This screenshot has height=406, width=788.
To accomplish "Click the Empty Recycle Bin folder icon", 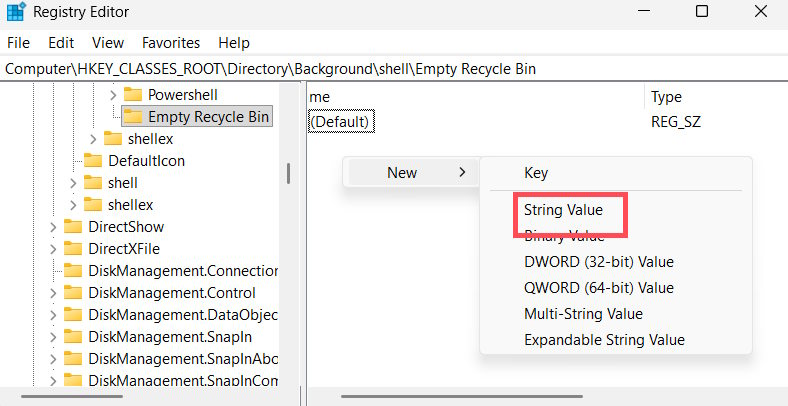I will 133,117.
